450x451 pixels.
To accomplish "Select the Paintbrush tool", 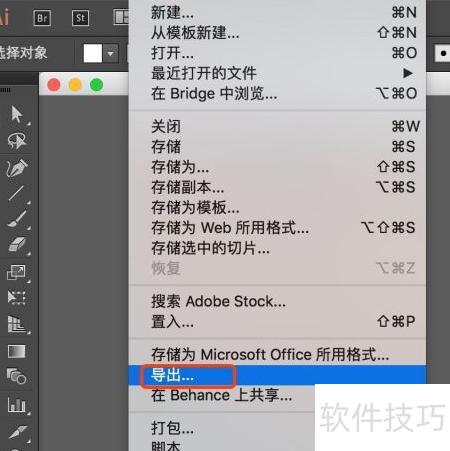I will tap(17, 218).
